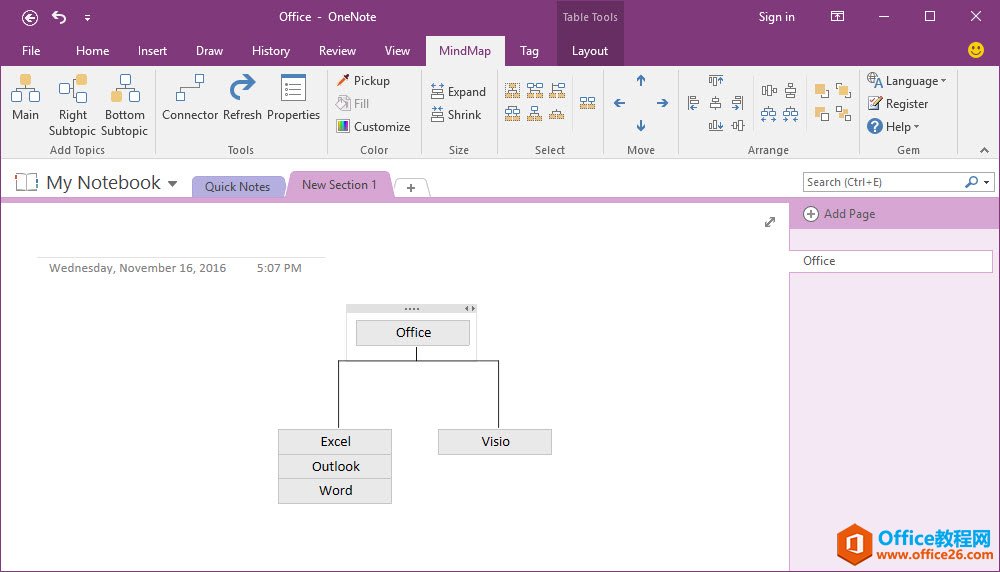Viewport: 1000px width, 572px height.
Task: Collapse the ribbon with the chevron
Action: (984, 150)
